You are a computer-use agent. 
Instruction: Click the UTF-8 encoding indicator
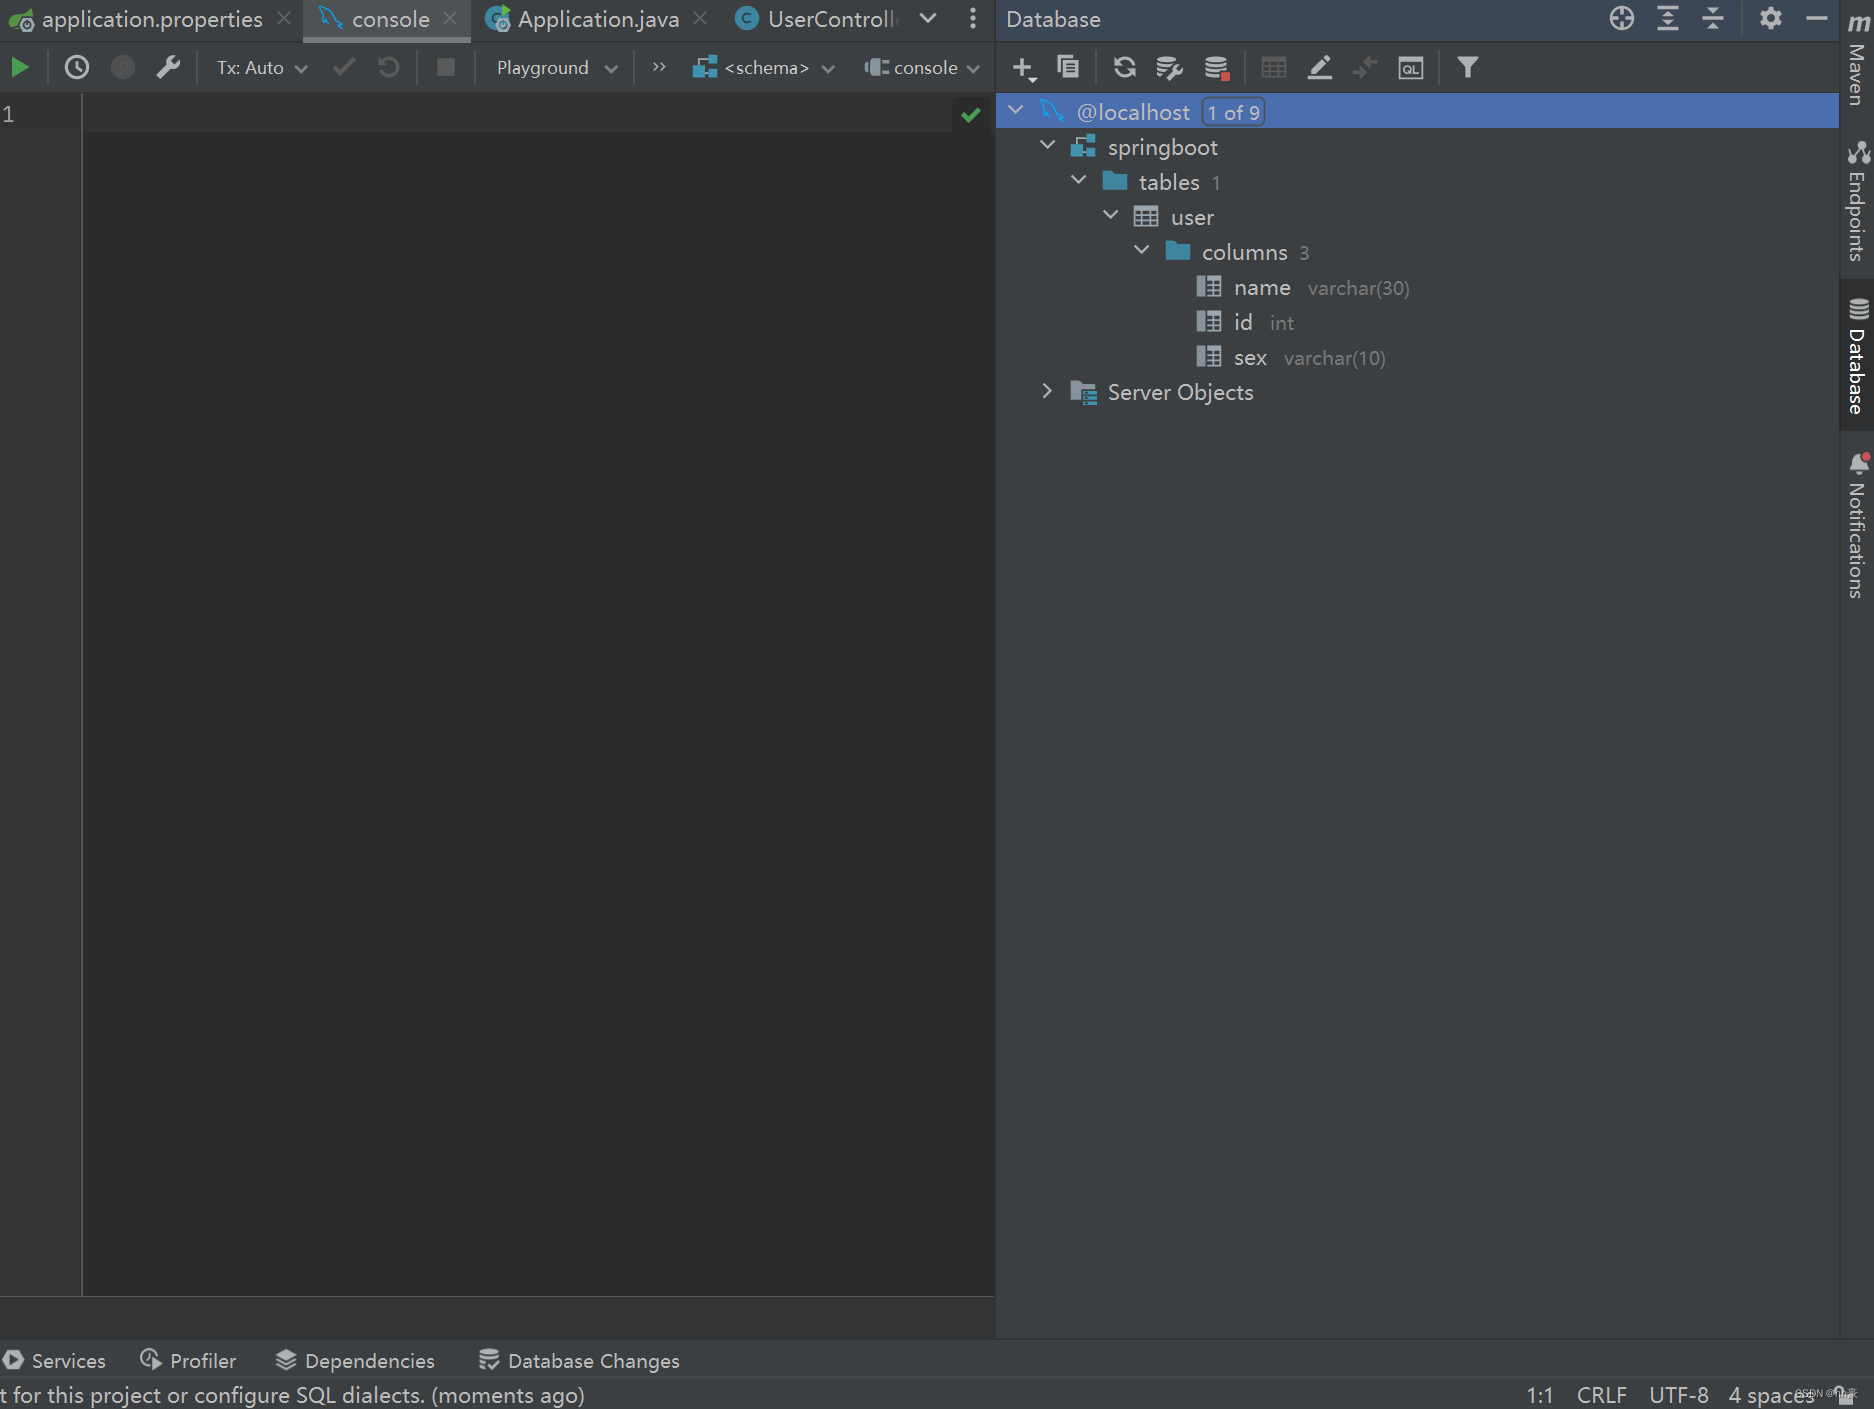pos(1678,1395)
